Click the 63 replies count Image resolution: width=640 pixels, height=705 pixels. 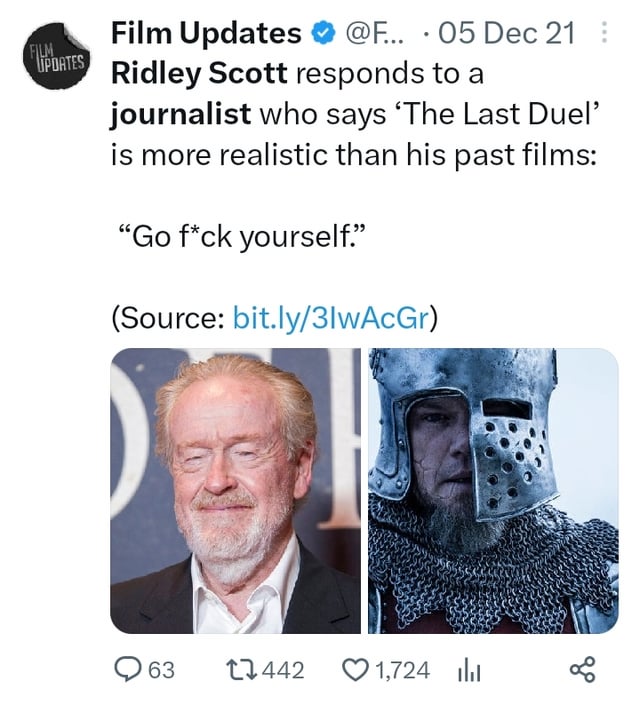[x=161, y=670]
